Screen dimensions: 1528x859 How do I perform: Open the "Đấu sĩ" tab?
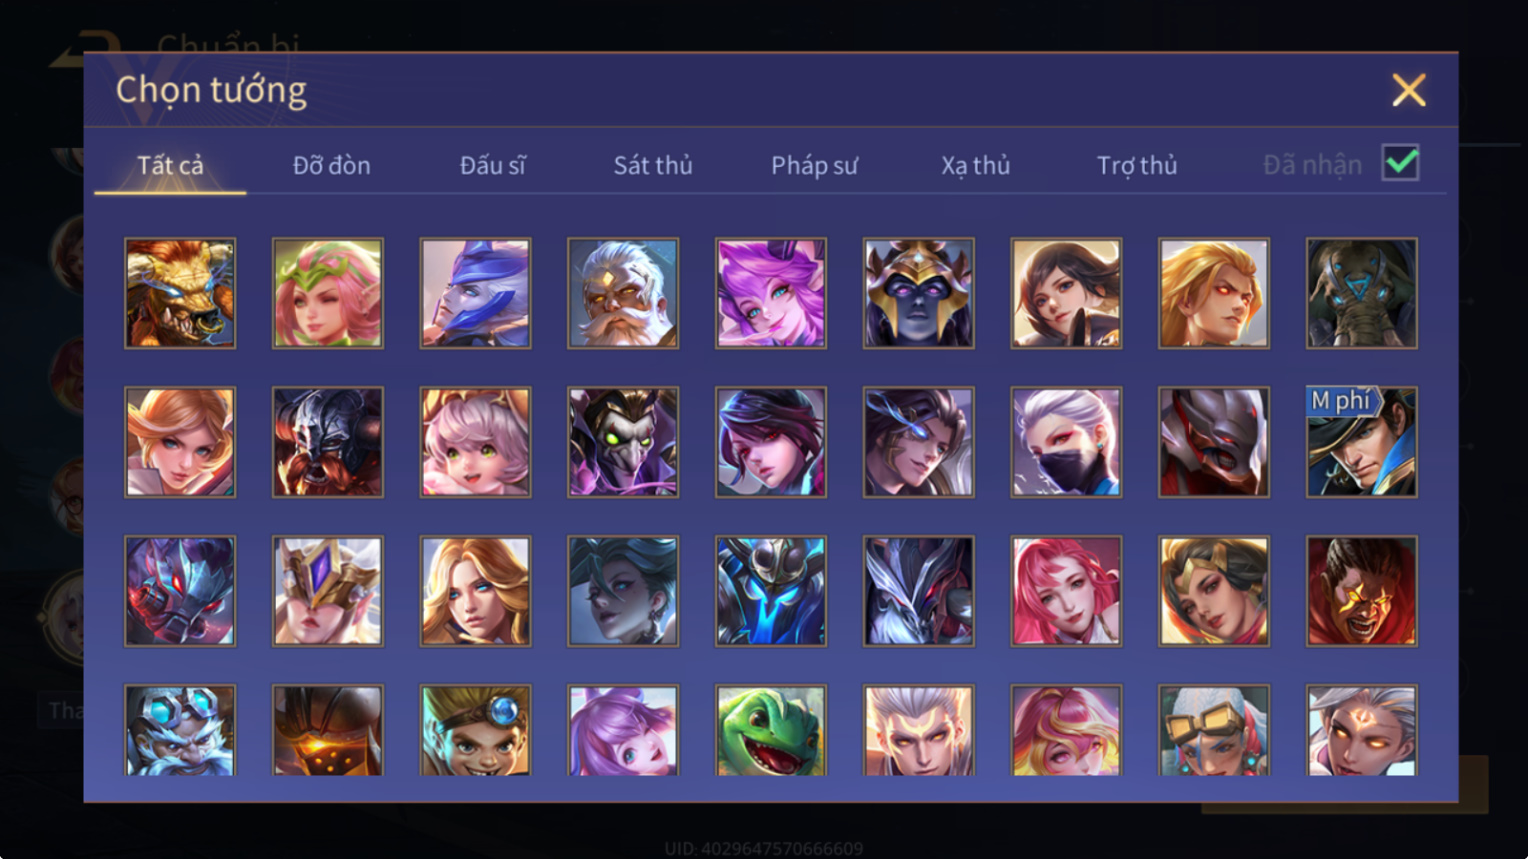492,165
